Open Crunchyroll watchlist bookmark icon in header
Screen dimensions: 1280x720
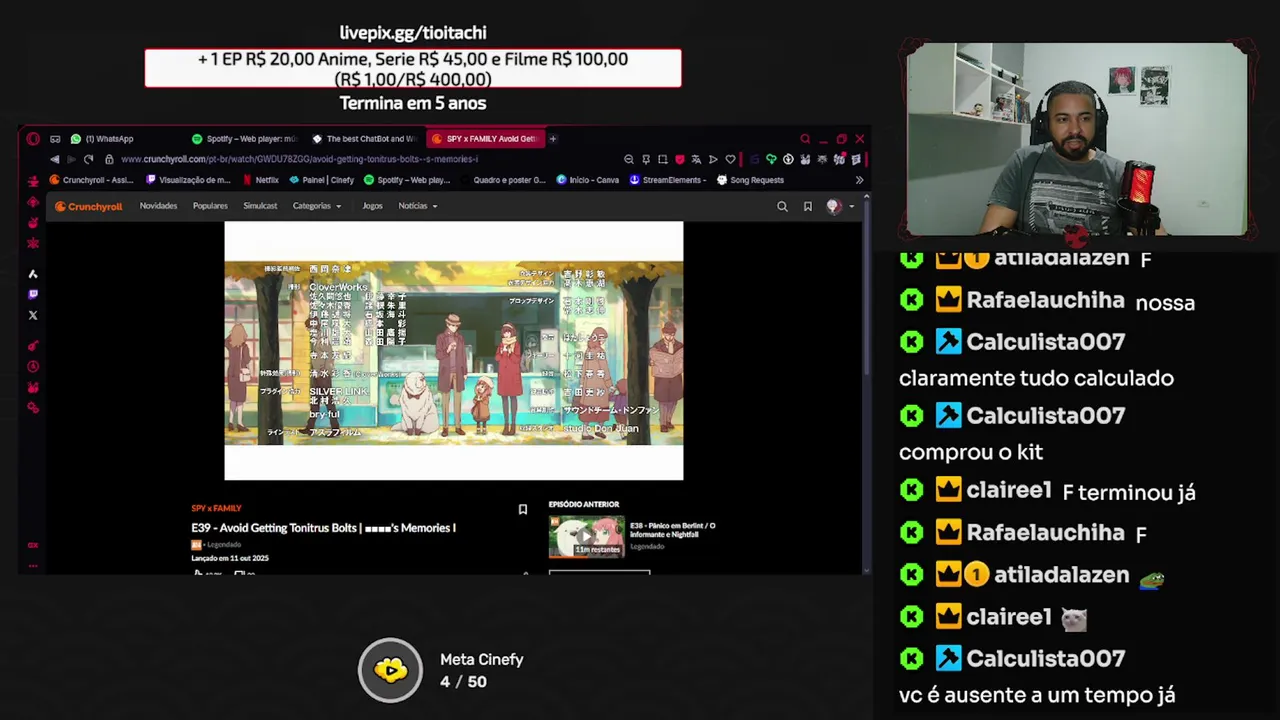pyautogui.click(x=807, y=206)
